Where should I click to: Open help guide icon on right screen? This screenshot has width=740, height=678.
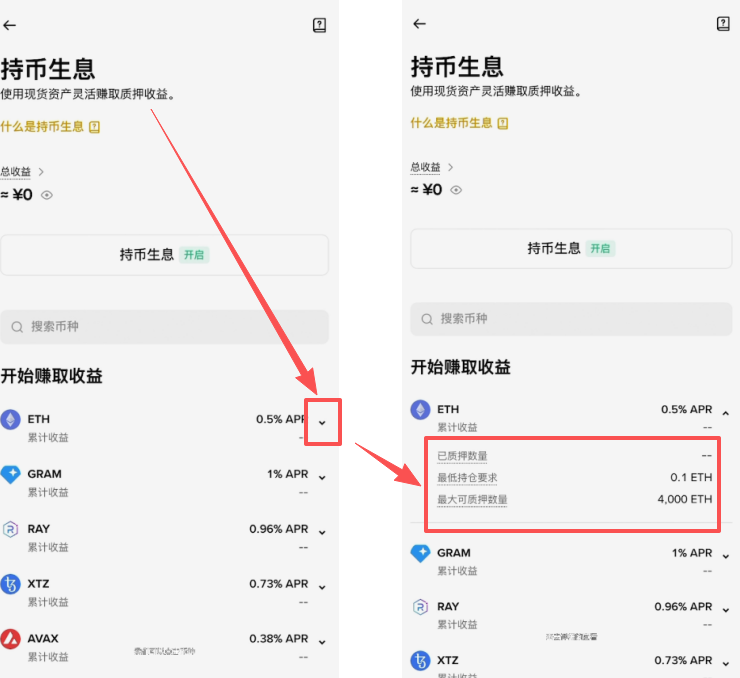(723, 24)
